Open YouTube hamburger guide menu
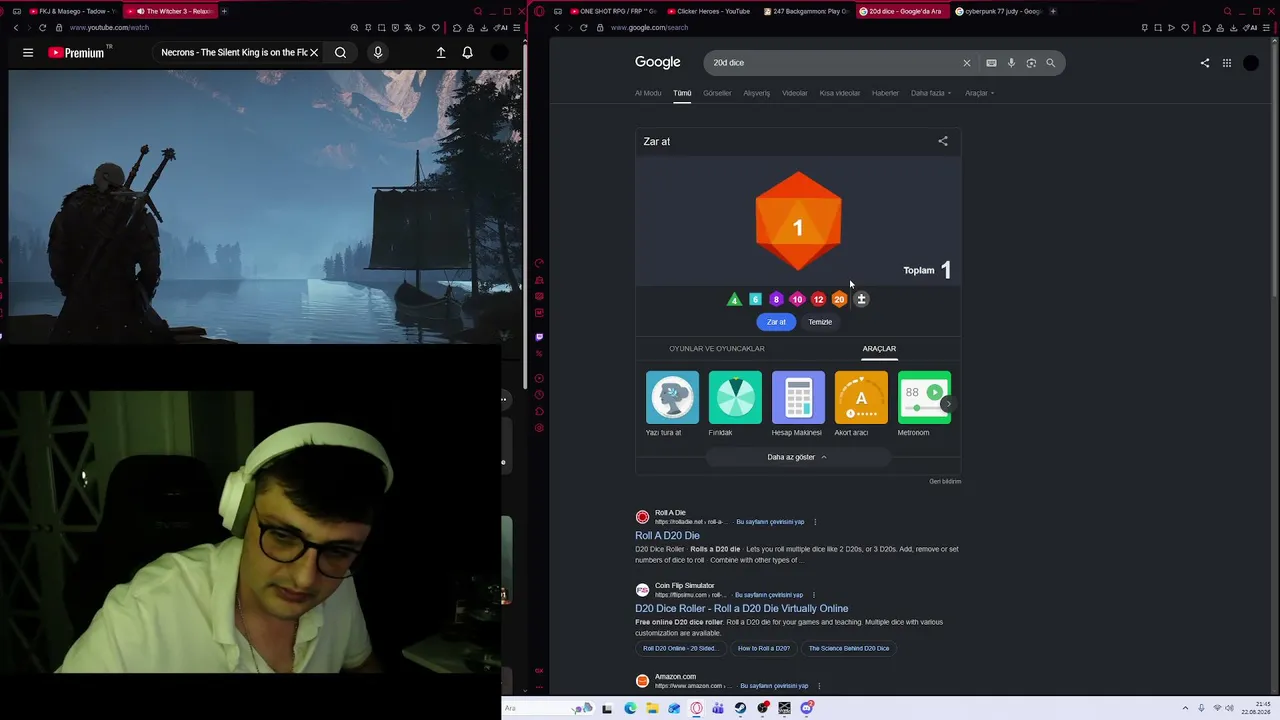This screenshot has width=1280, height=720. (x=28, y=52)
